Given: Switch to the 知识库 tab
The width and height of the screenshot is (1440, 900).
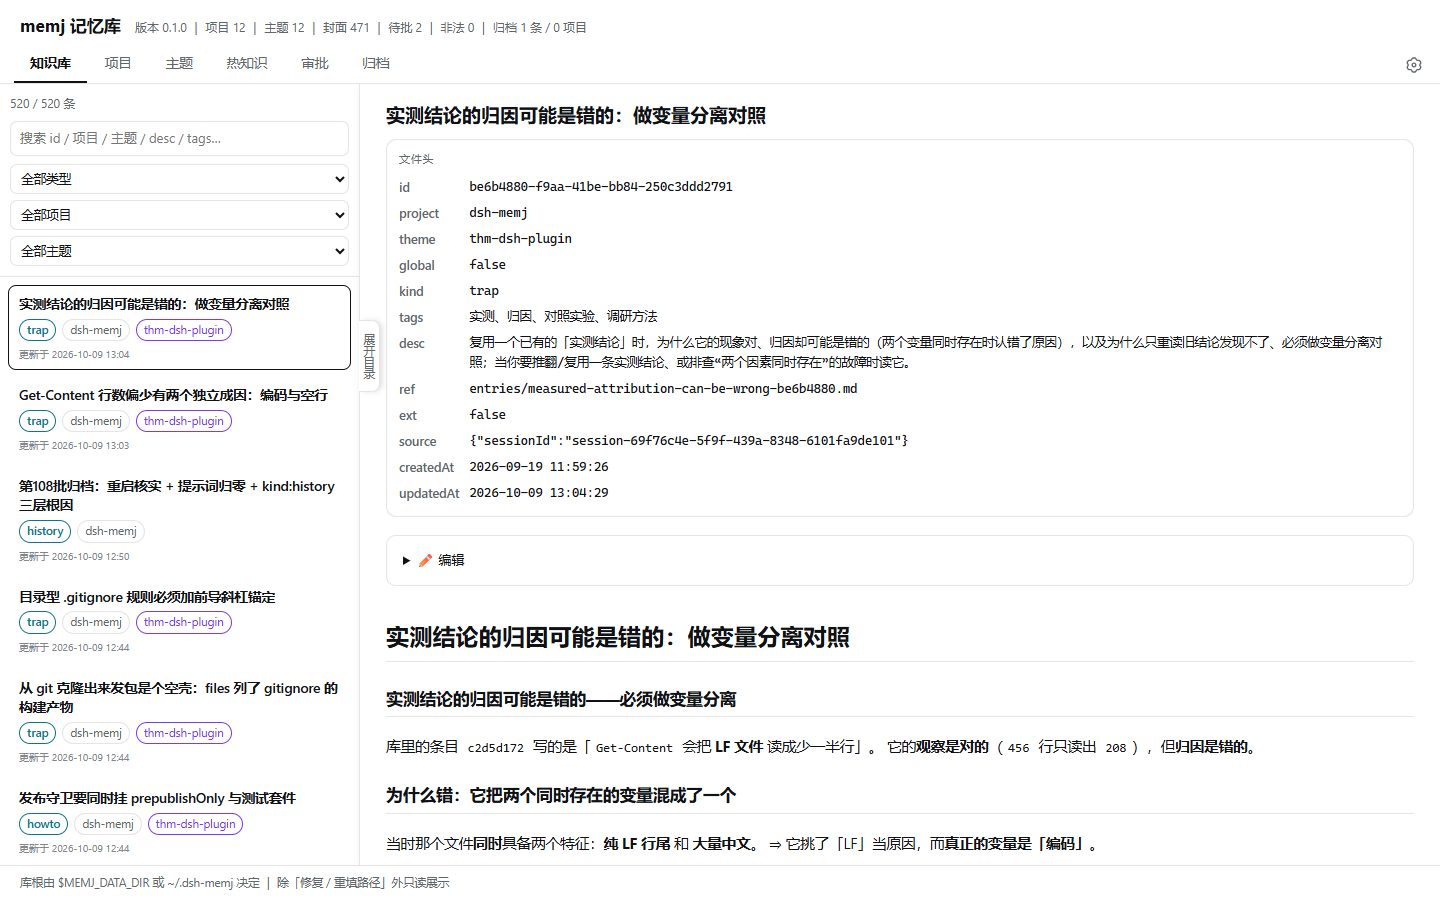Looking at the screenshot, I should 50,63.
